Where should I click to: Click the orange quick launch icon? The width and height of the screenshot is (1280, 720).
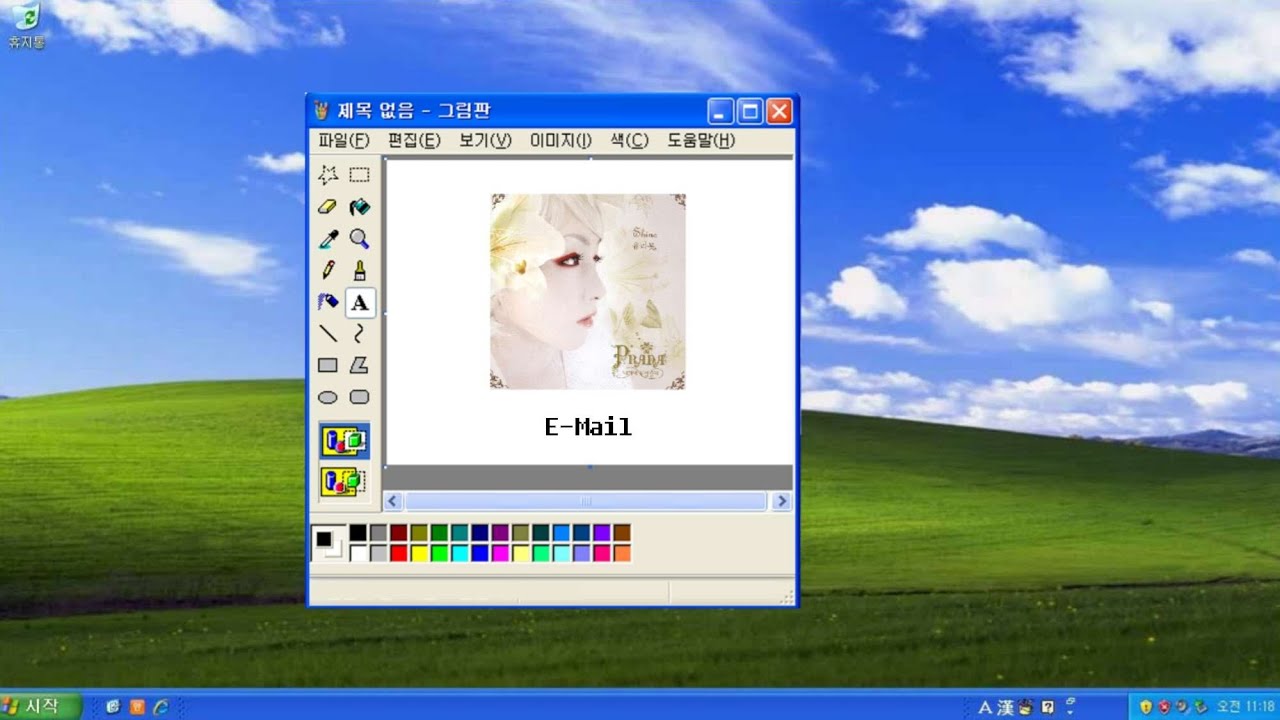pyautogui.click(x=137, y=706)
